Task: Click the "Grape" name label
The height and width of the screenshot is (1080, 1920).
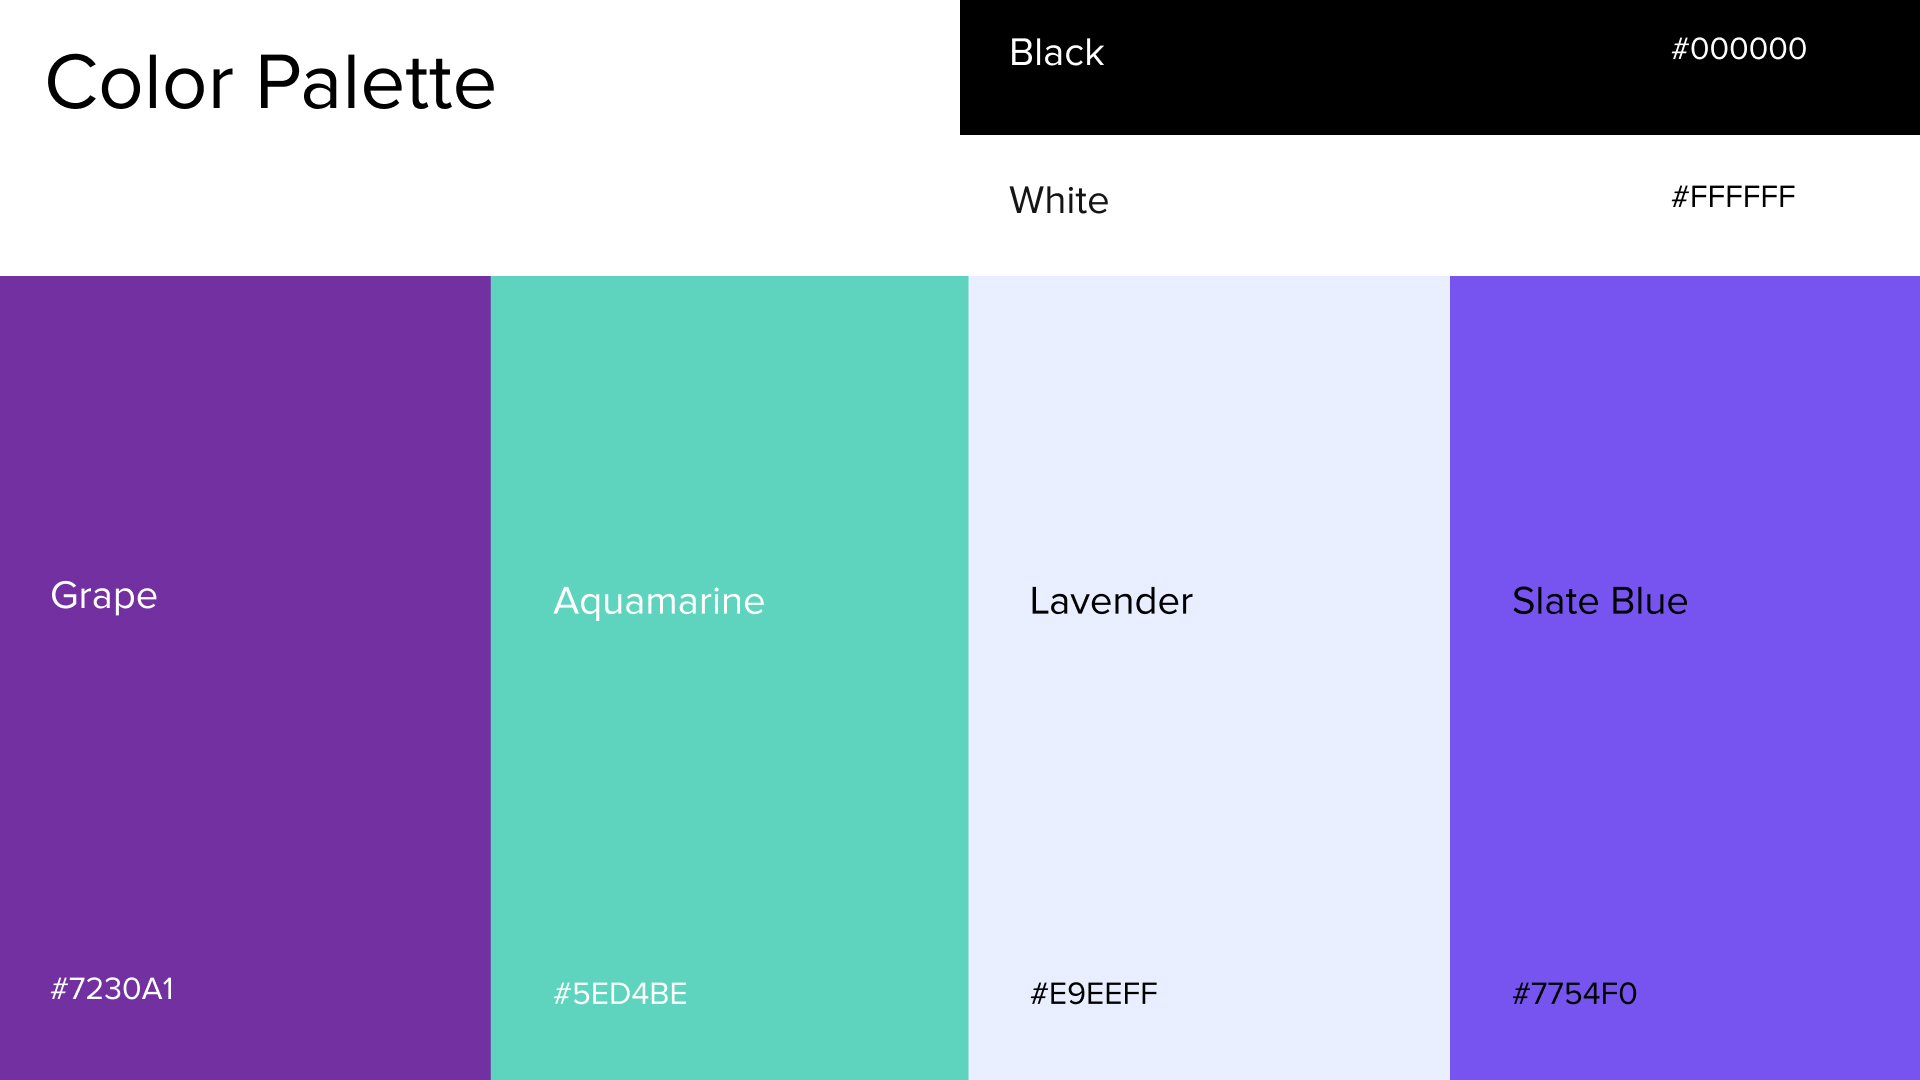Action: [x=104, y=596]
